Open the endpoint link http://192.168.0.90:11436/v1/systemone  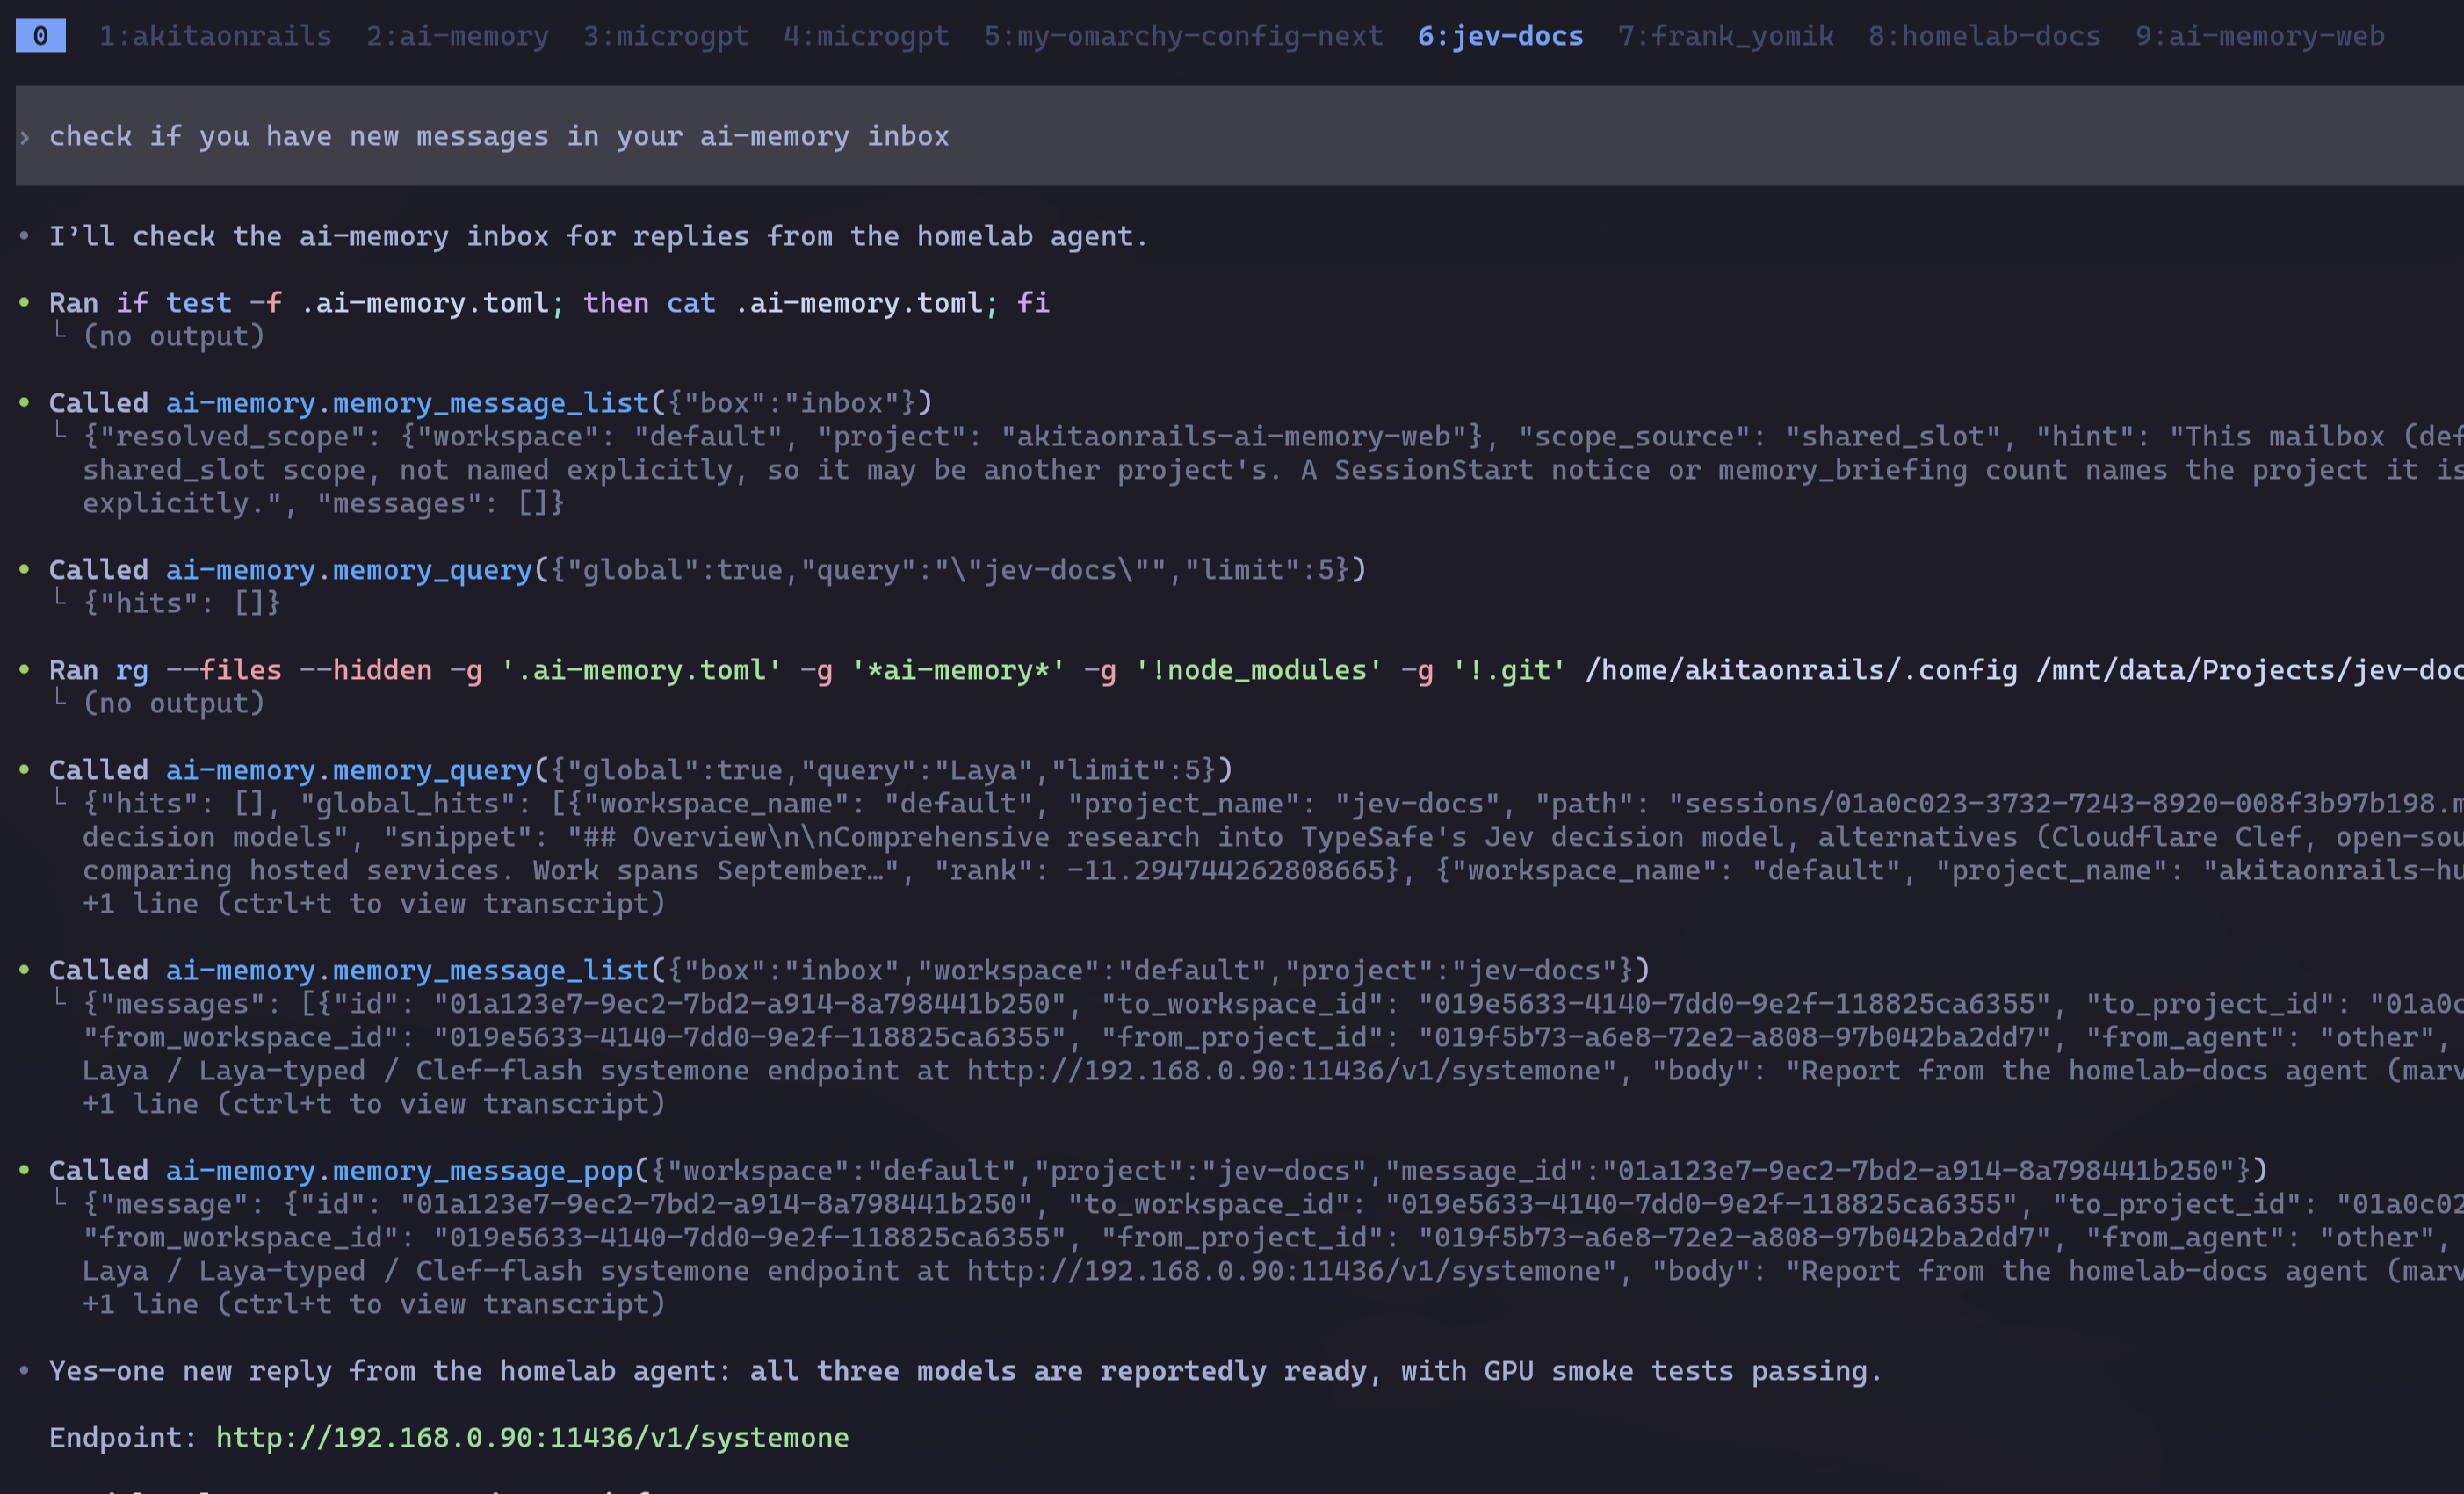tap(532, 1437)
